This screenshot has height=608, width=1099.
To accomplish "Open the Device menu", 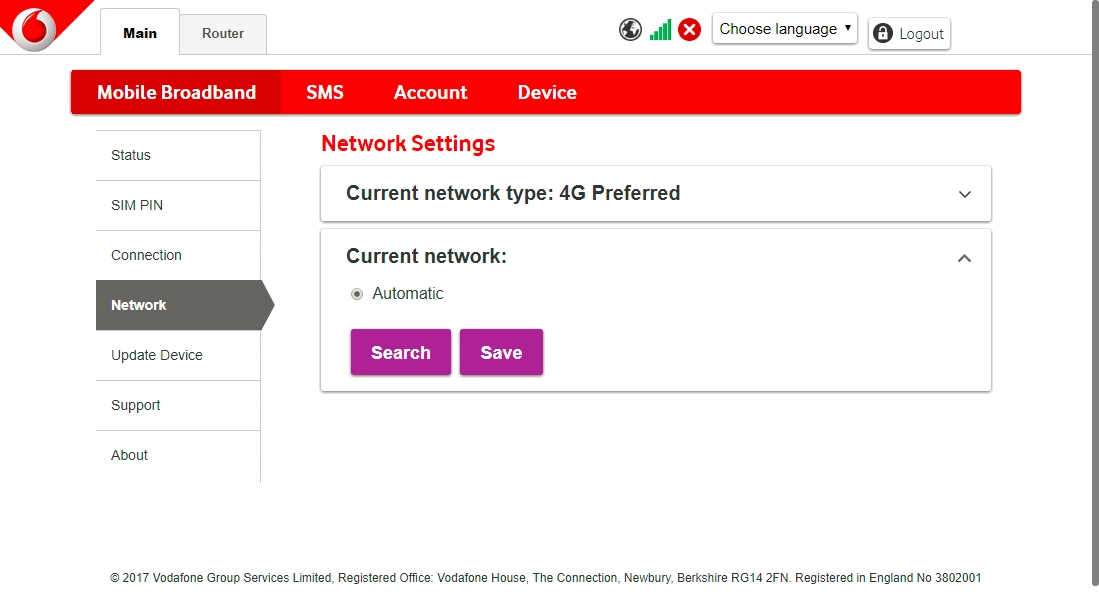I will pyautogui.click(x=547, y=92).
